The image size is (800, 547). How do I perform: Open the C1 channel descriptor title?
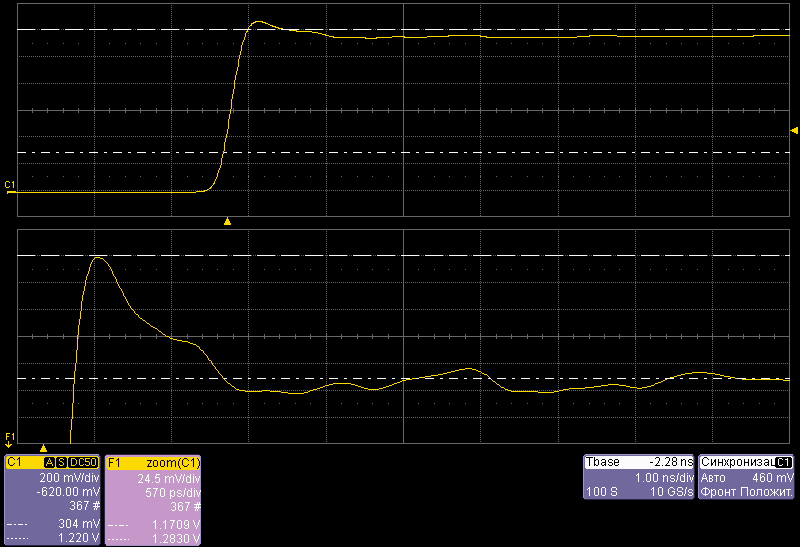pos(20,463)
